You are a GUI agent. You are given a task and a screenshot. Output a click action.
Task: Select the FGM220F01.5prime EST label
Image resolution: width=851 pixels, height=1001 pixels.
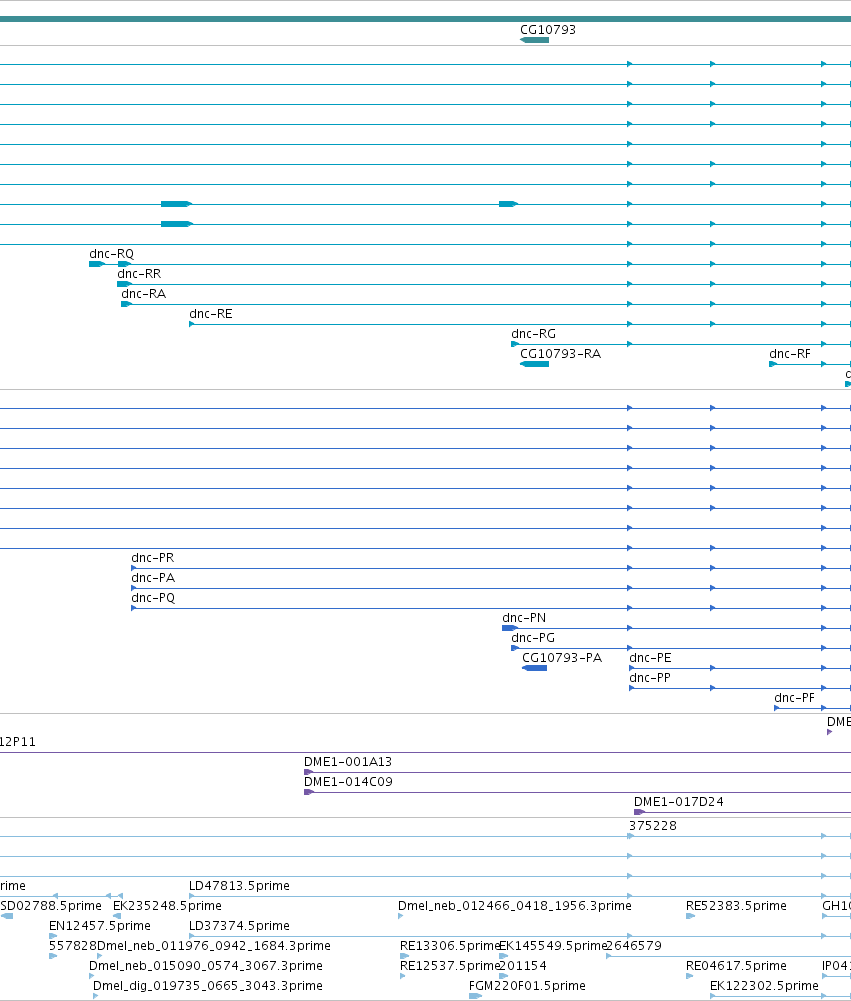point(527,986)
